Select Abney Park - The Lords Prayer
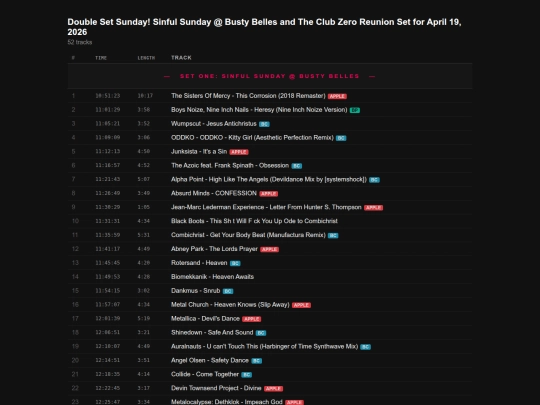540x405 pixels. tap(214, 249)
